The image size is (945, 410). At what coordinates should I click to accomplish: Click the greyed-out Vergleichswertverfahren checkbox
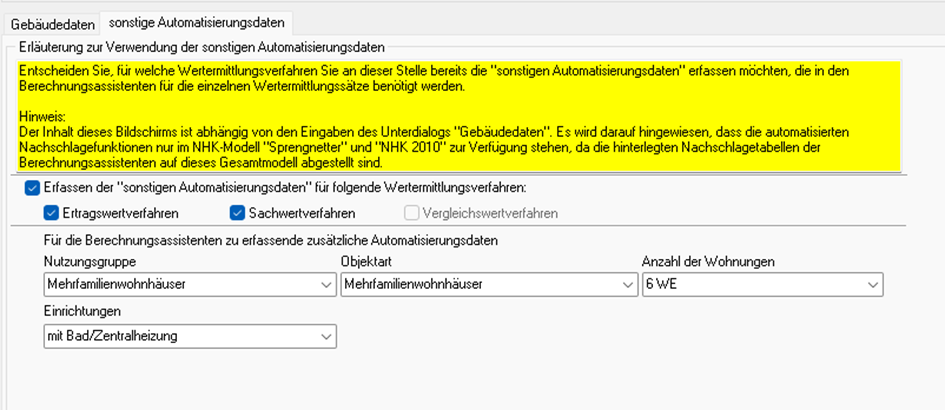coord(412,212)
